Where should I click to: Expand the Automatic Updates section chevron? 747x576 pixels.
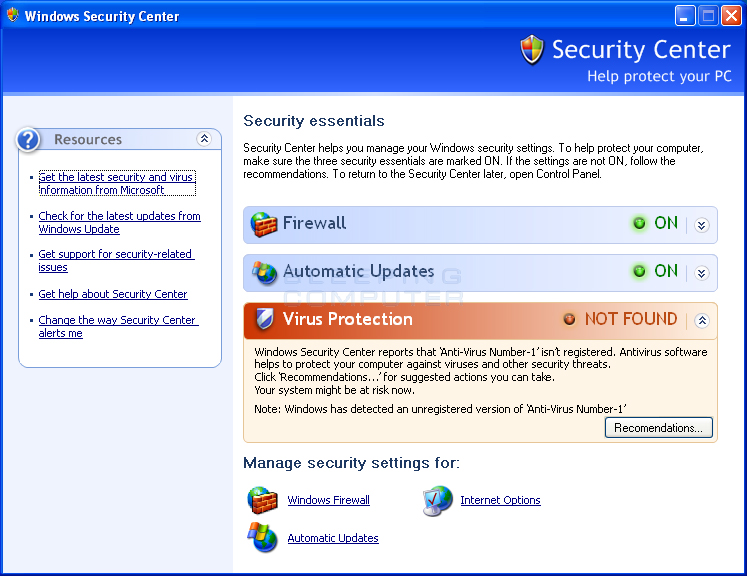(x=701, y=273)
